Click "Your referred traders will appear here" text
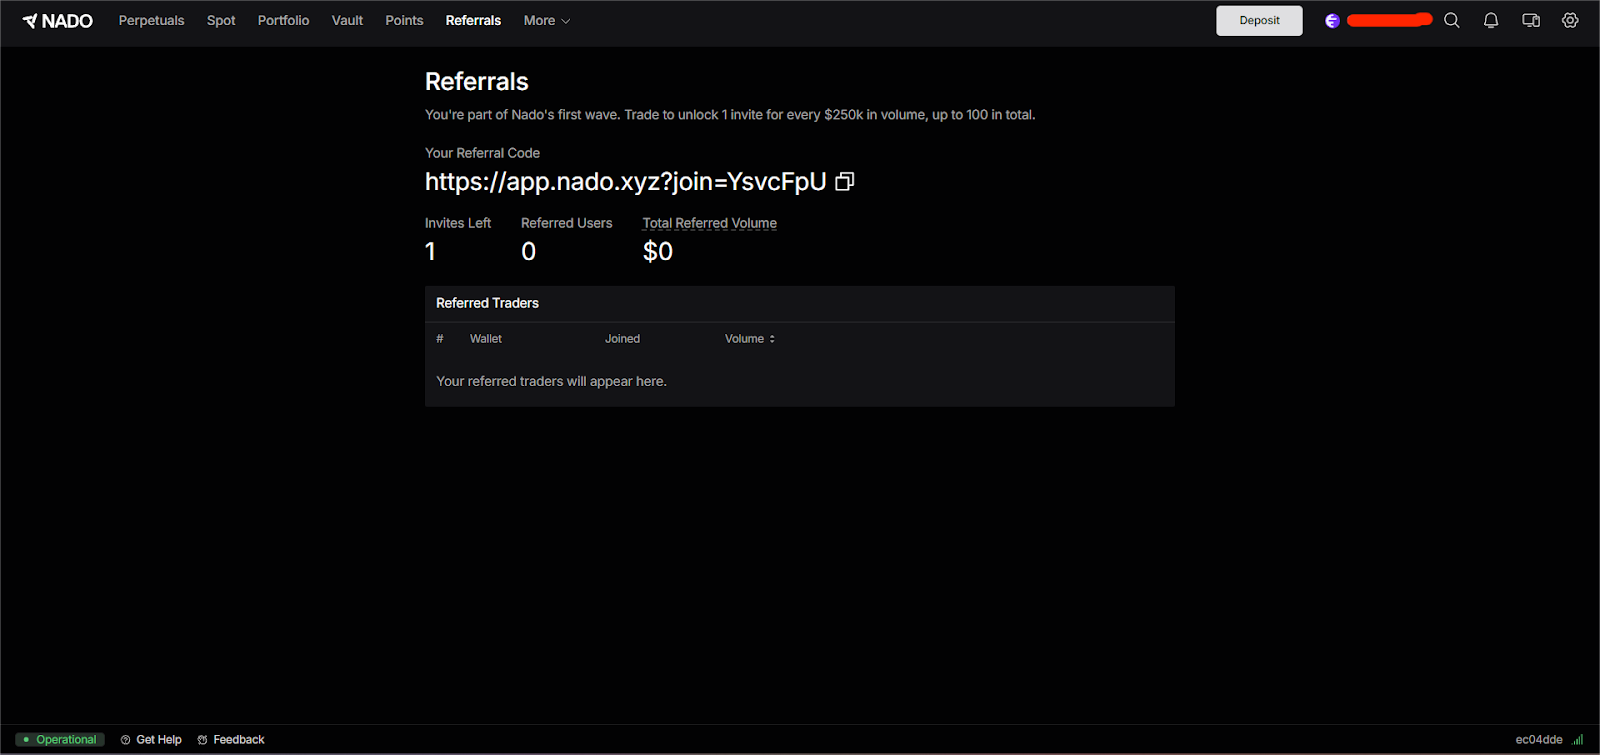1600x755 pixels. tap(551, 381)
